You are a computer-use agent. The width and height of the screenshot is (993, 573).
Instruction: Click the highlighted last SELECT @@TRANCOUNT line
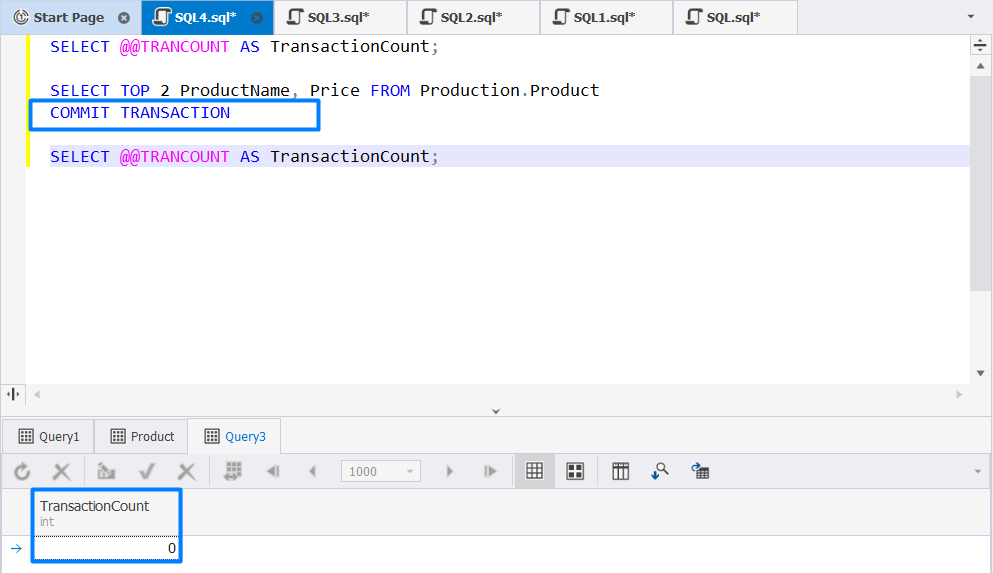pyautogui.click(x=244, y=156)
